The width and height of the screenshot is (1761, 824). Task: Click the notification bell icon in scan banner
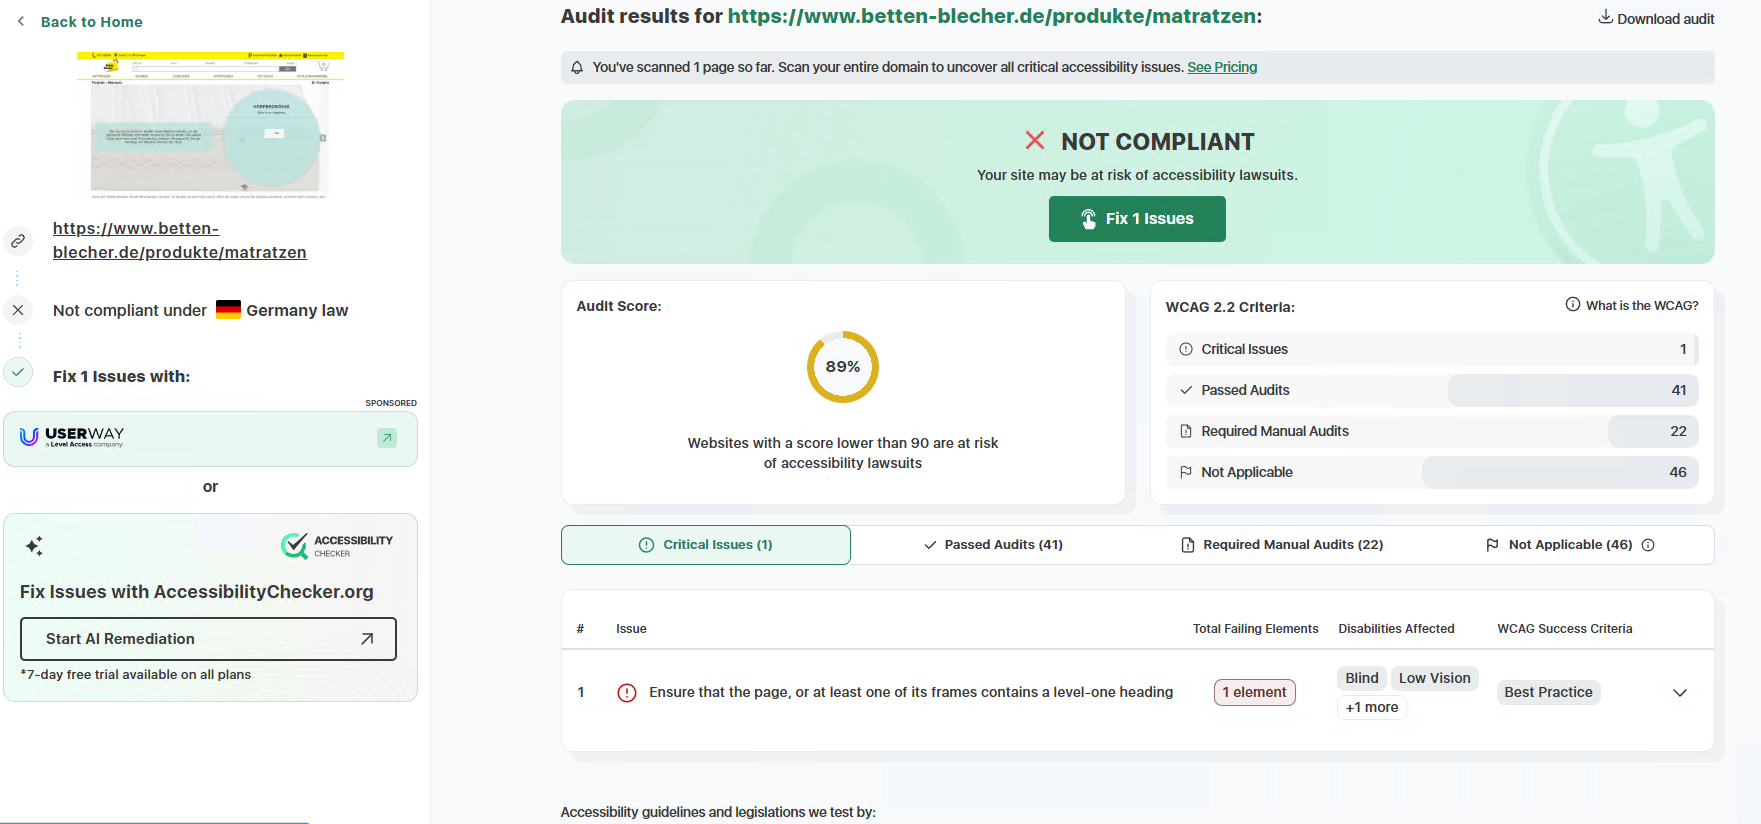577,68
